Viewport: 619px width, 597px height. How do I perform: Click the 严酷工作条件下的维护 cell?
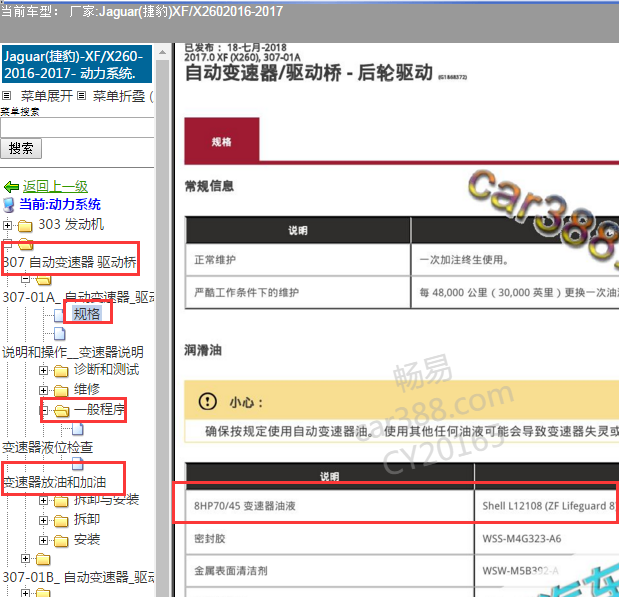coord(298,292)
